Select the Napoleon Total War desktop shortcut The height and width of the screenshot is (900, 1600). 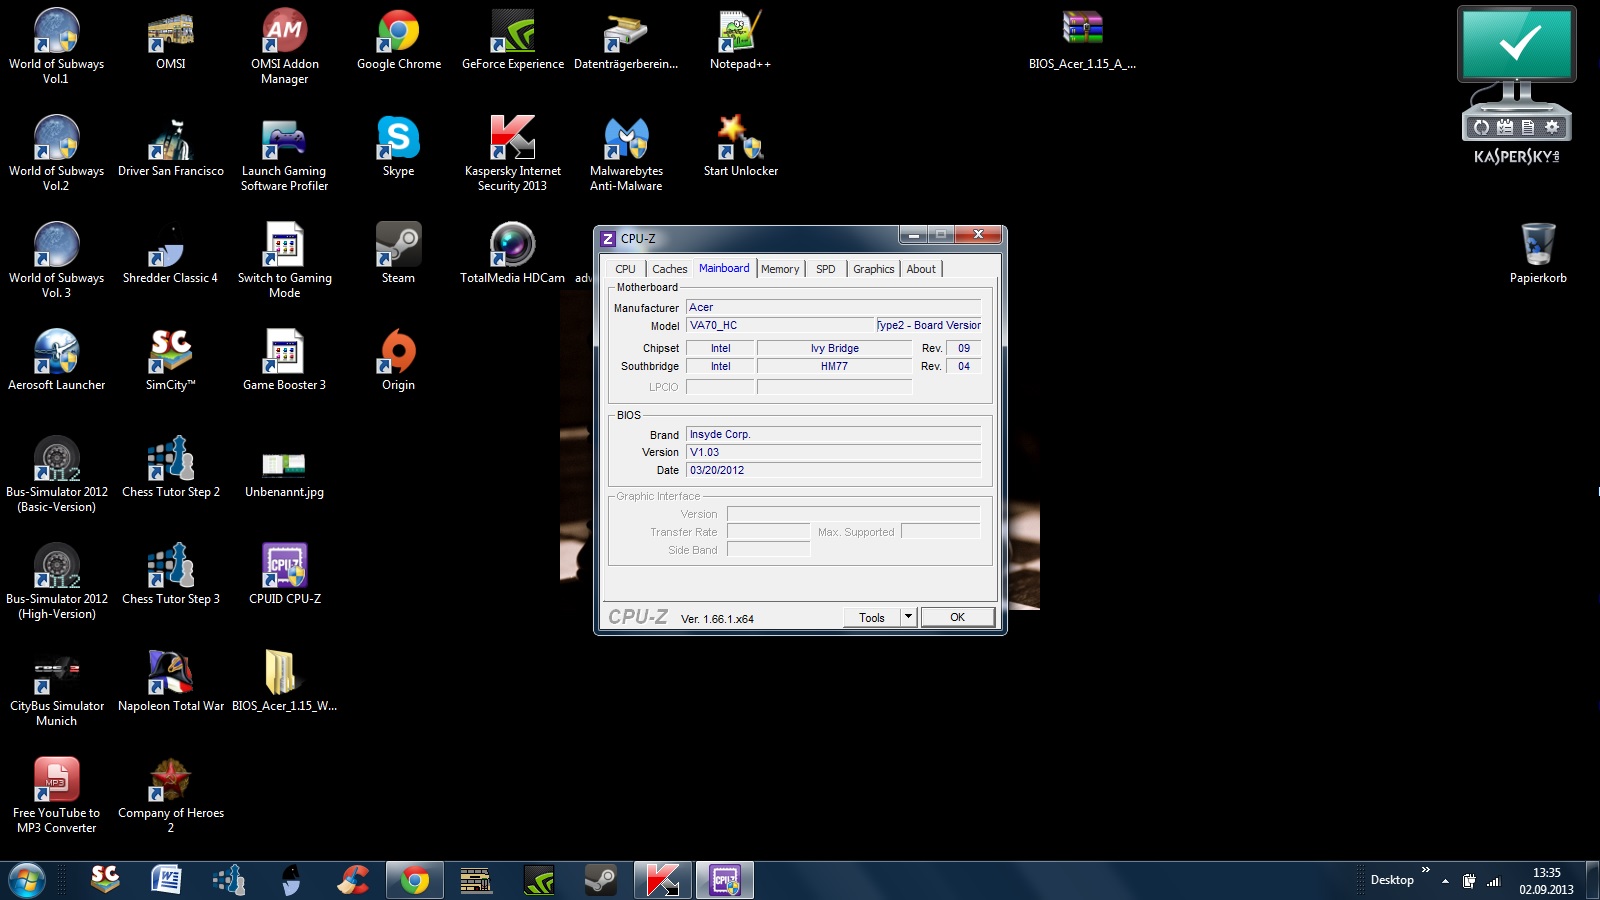[x=171, y=682]
